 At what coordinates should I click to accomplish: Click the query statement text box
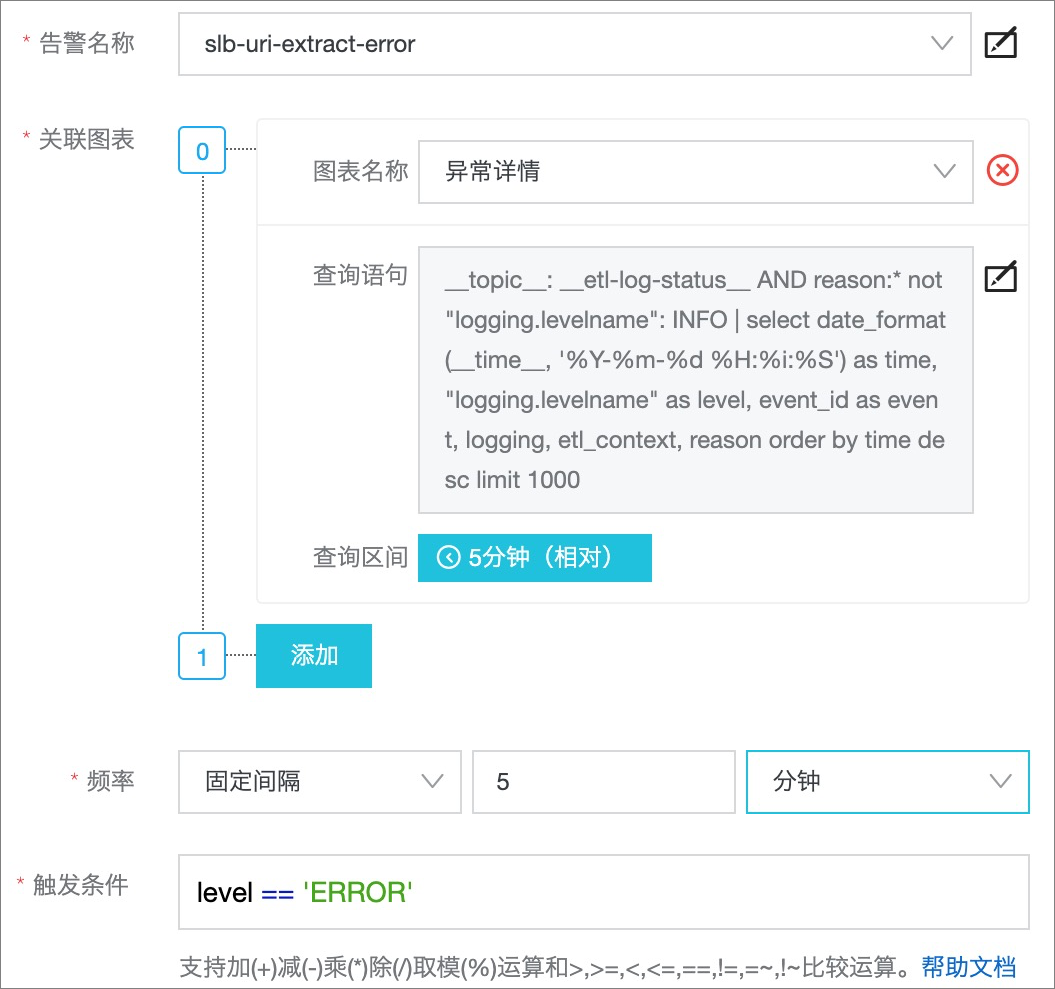(x=696, y=380)
